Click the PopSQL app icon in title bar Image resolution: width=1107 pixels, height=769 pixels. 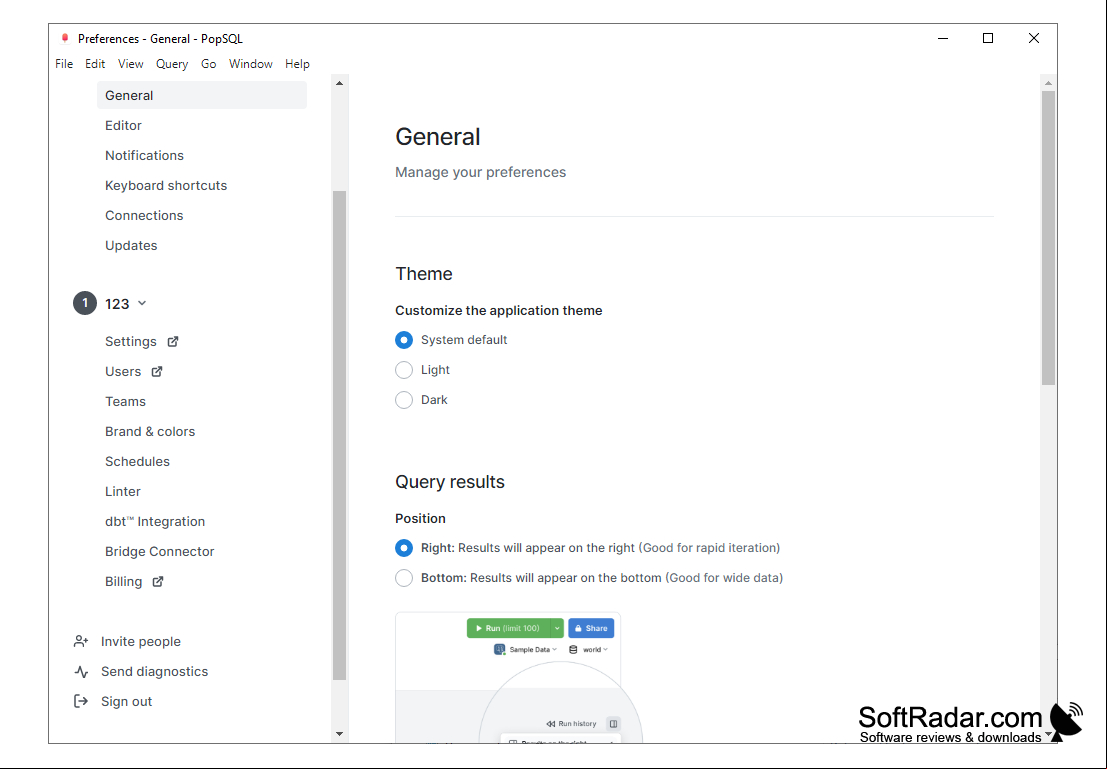[65, 38]
